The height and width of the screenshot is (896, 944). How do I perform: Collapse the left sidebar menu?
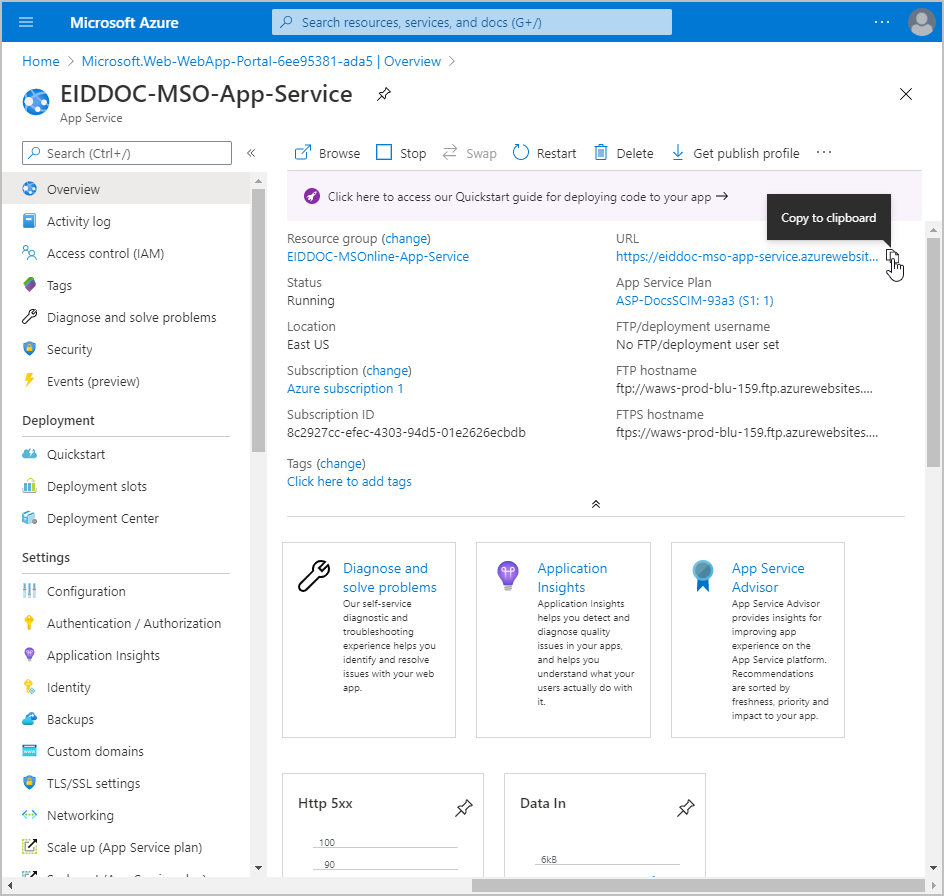click(x=251, y=153)
